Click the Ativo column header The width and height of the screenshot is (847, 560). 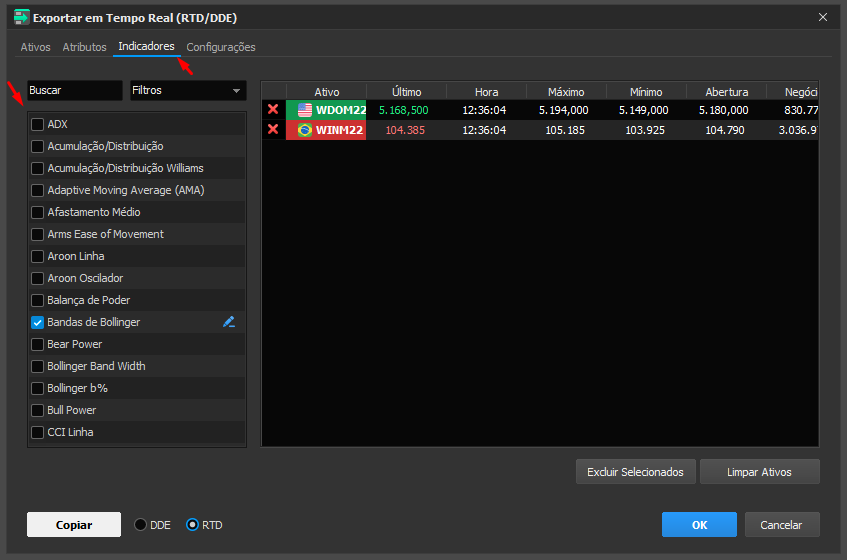(326, 92)
